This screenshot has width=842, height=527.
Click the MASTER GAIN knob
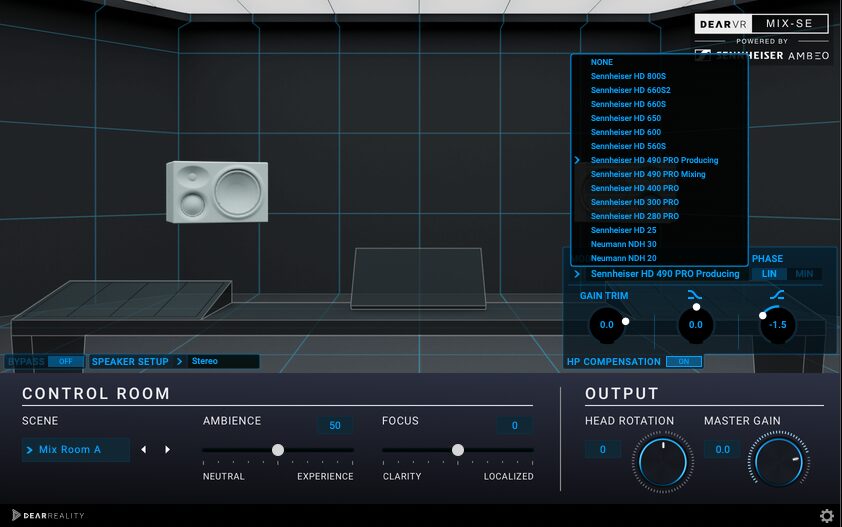coord(778,462)
